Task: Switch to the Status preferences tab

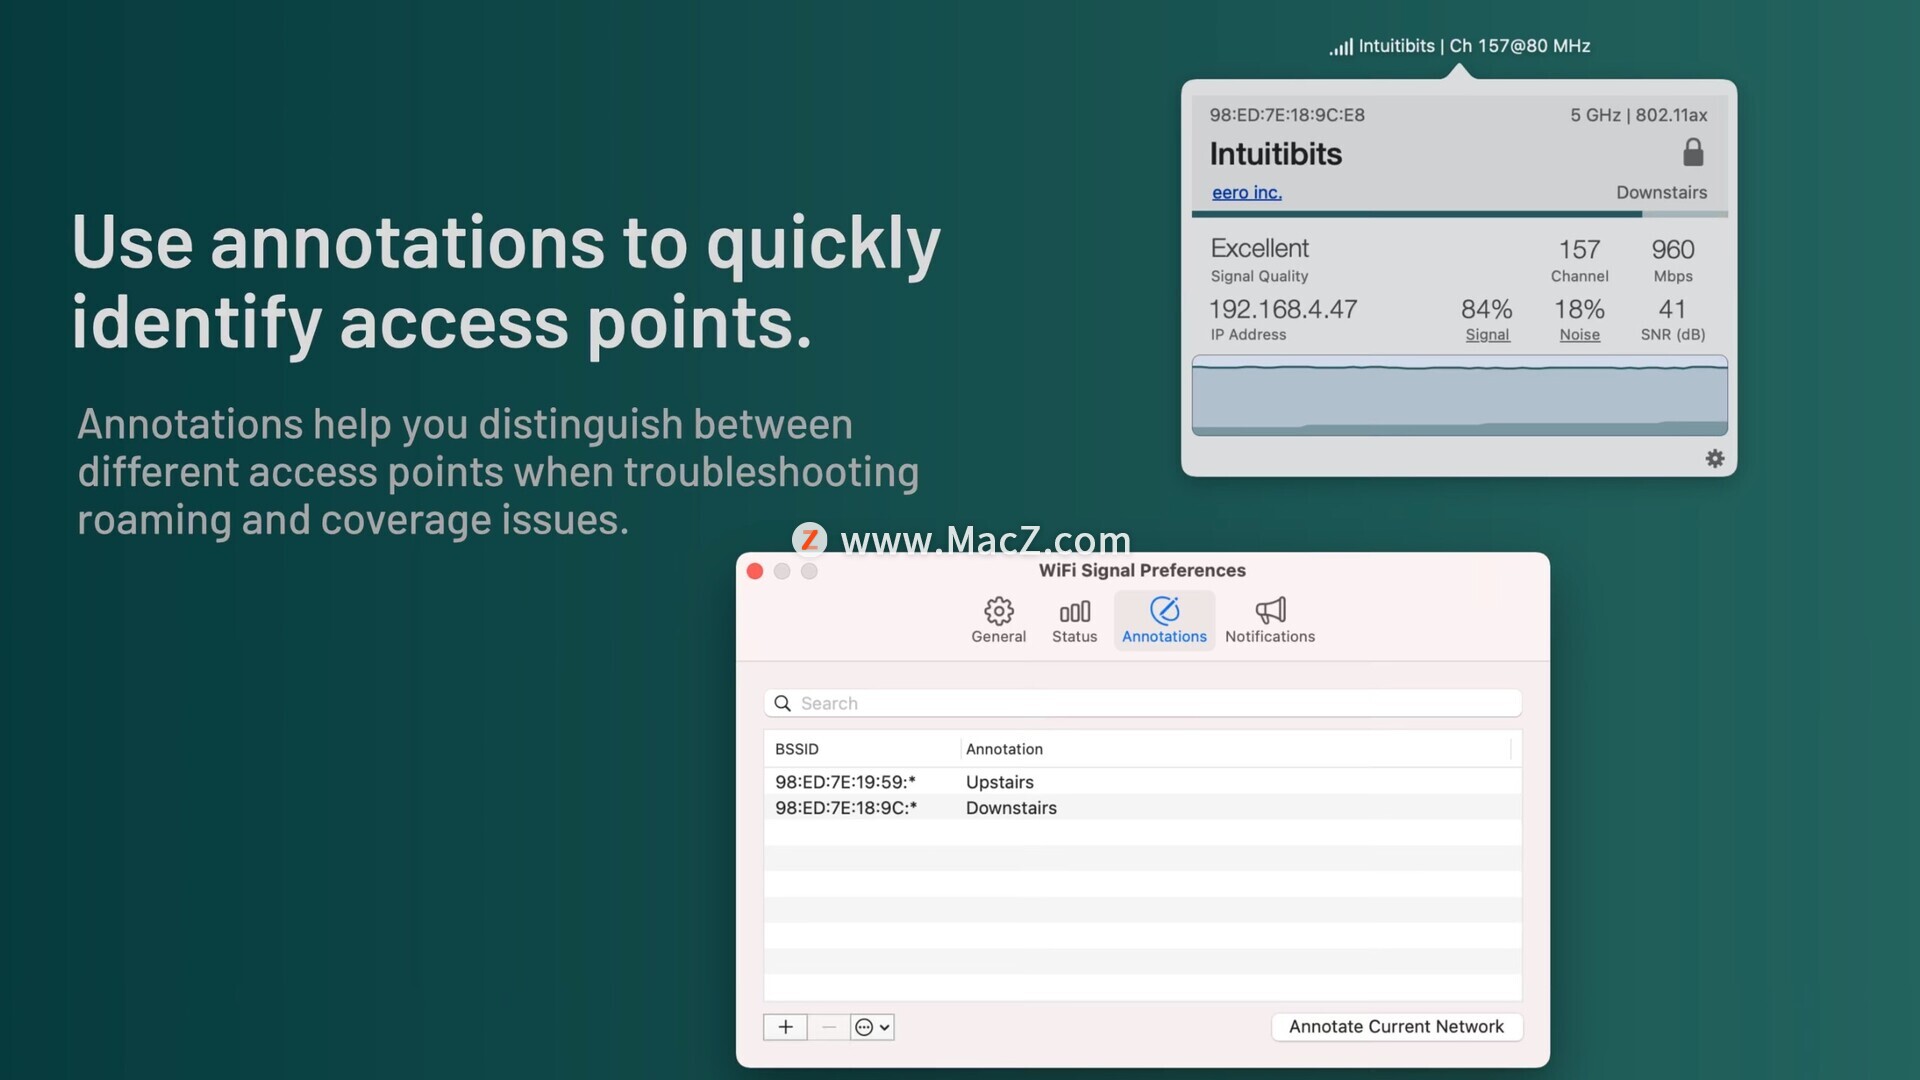Action: (1074, 620)
